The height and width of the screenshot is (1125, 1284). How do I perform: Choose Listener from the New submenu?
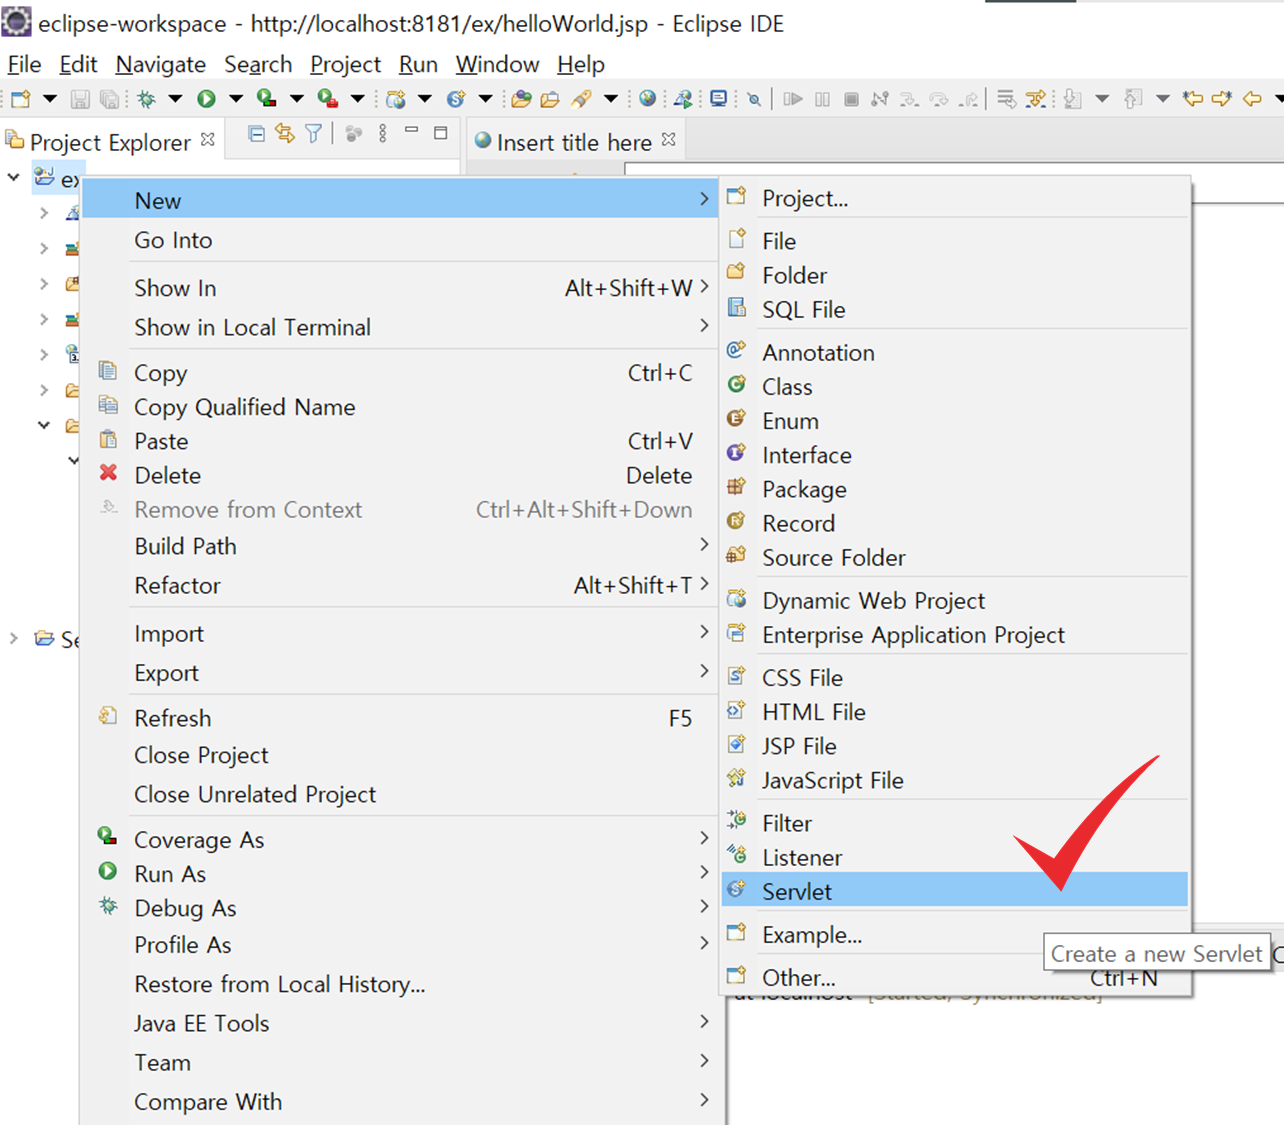pos(955,857)
